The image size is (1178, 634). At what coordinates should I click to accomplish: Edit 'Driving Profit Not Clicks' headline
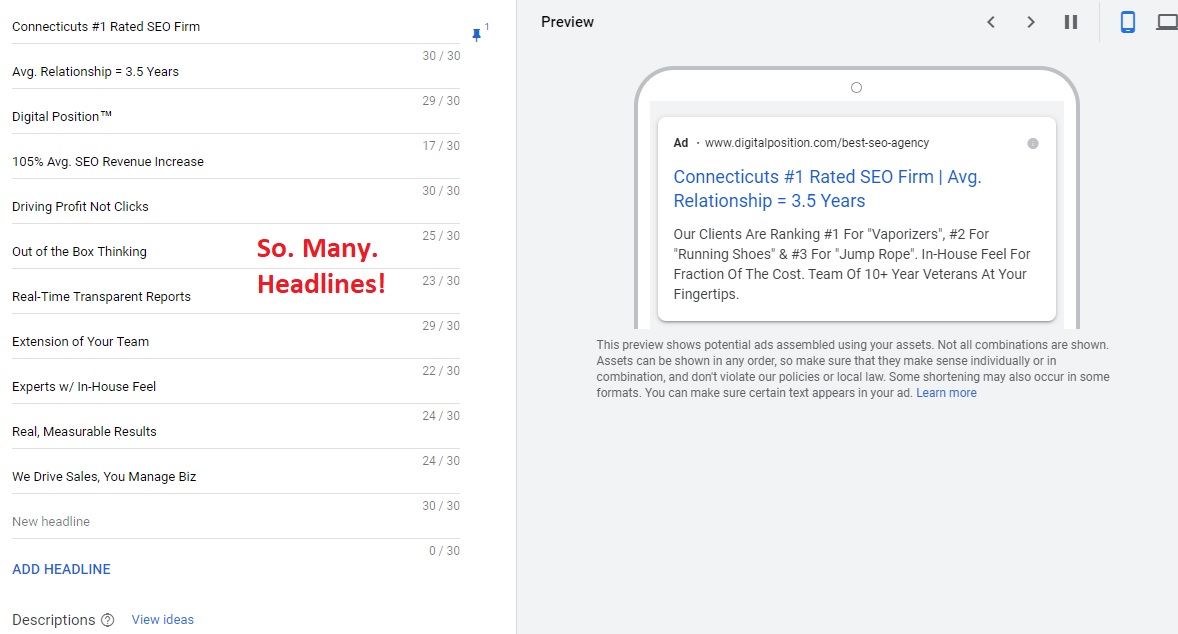[x=236, y=207]
